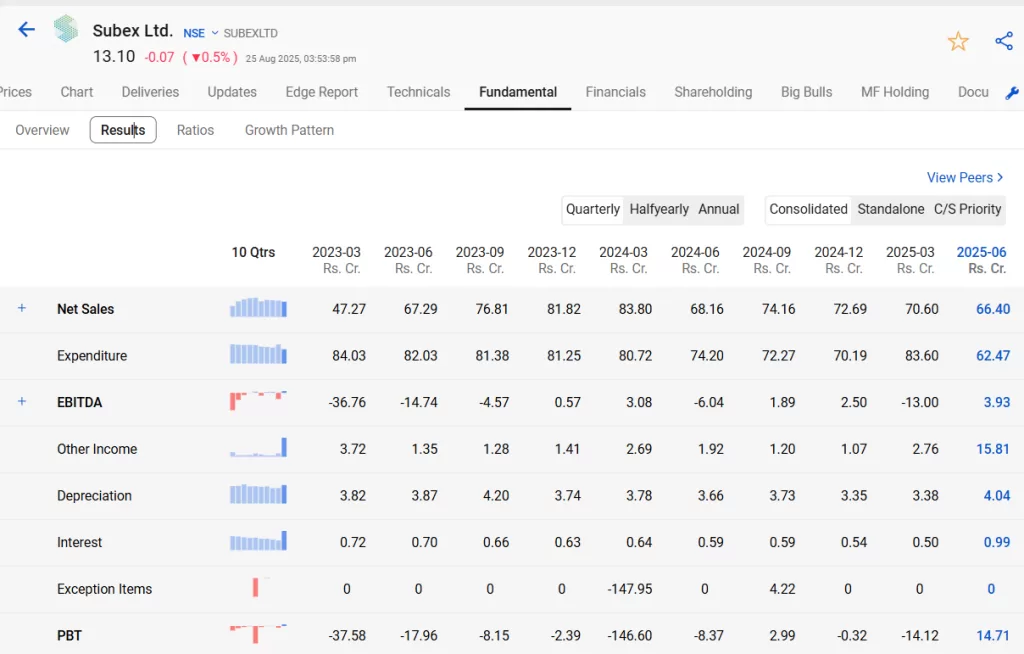
Task: Switch to Standalone financials
Action: [x=891, y=209]
